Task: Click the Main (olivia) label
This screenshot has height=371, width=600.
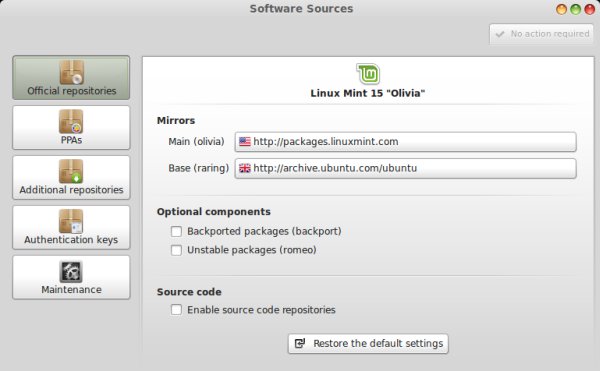Action: tap(196, 142)
